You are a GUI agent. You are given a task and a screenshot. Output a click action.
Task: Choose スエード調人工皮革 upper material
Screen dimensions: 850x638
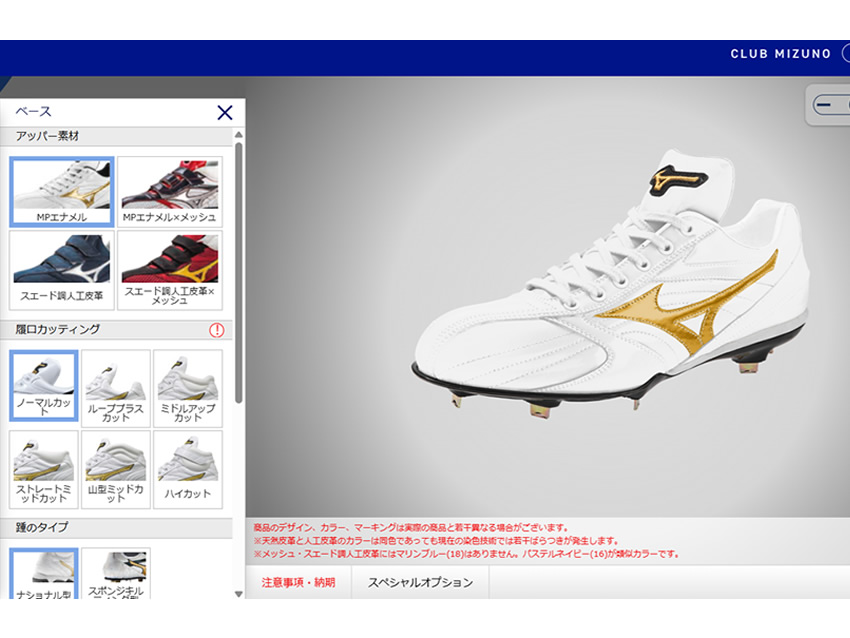pos(62,270)
